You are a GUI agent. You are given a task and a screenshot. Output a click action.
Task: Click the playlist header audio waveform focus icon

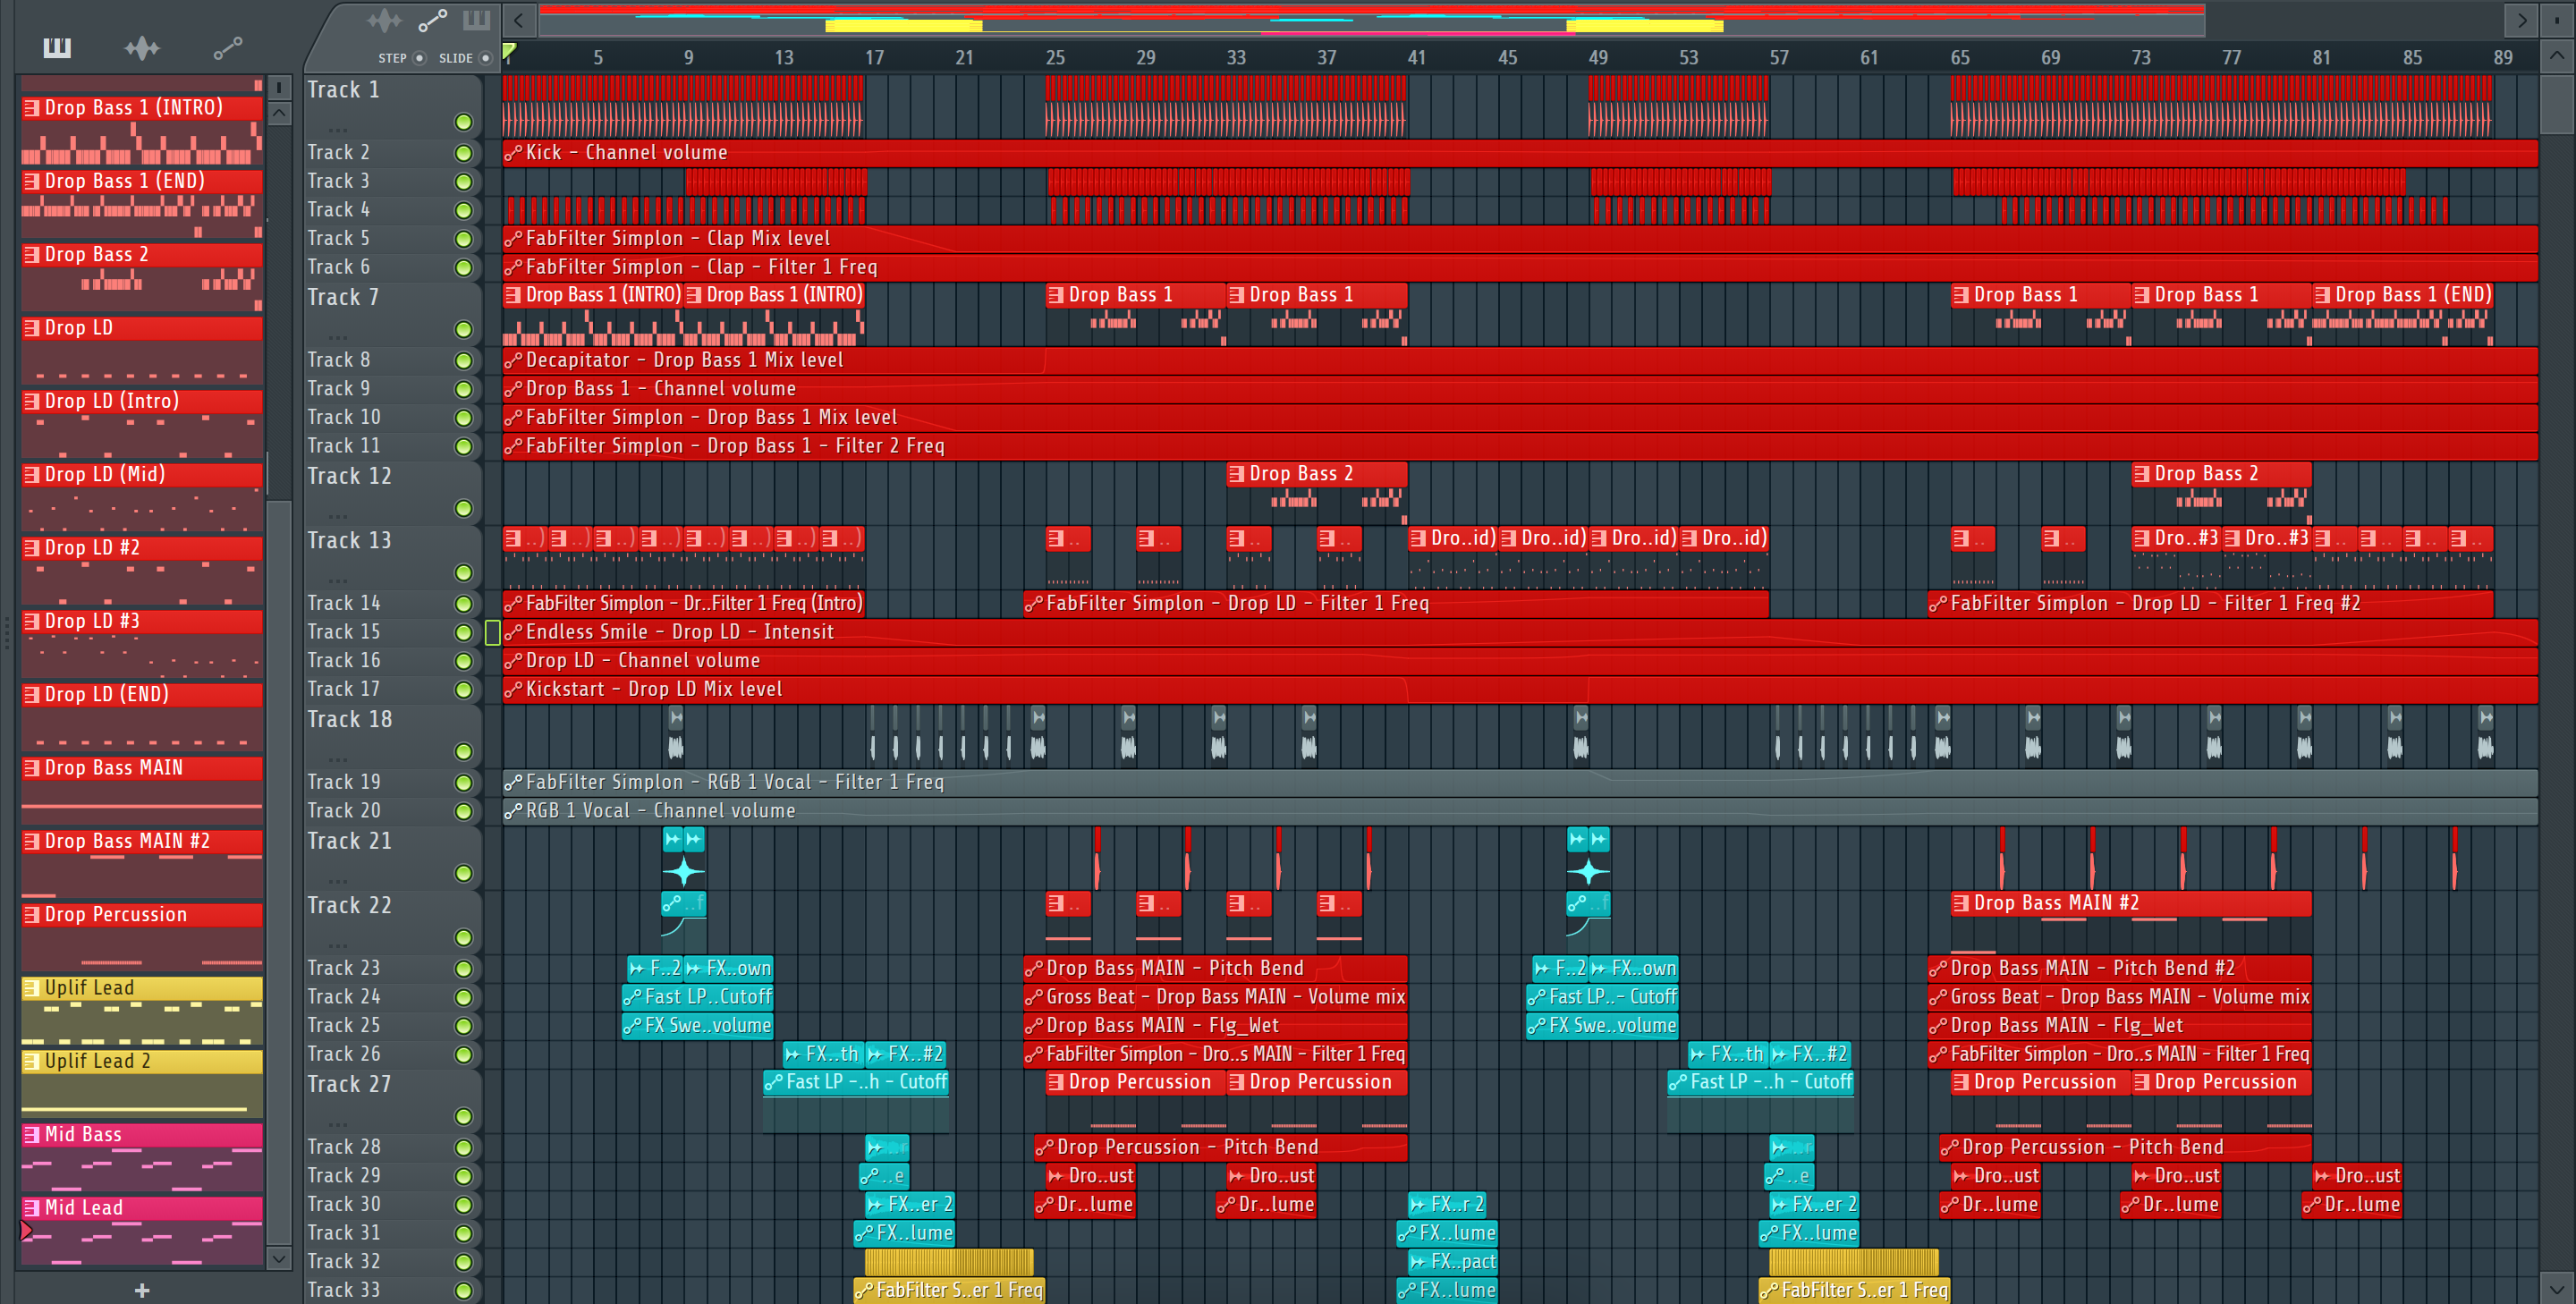click(384, 20)
